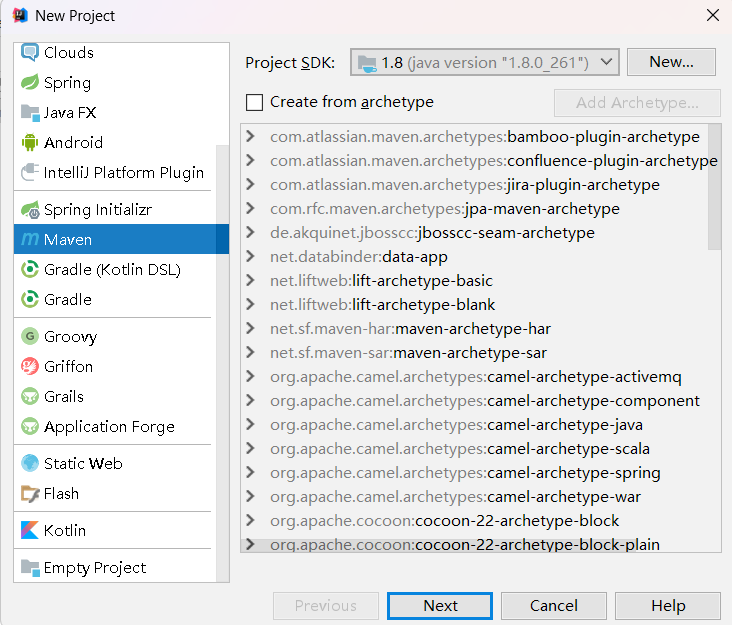This screenshot has width=732, height=625.
Task: Click the New... SDK button
Action: click(671, 62)
